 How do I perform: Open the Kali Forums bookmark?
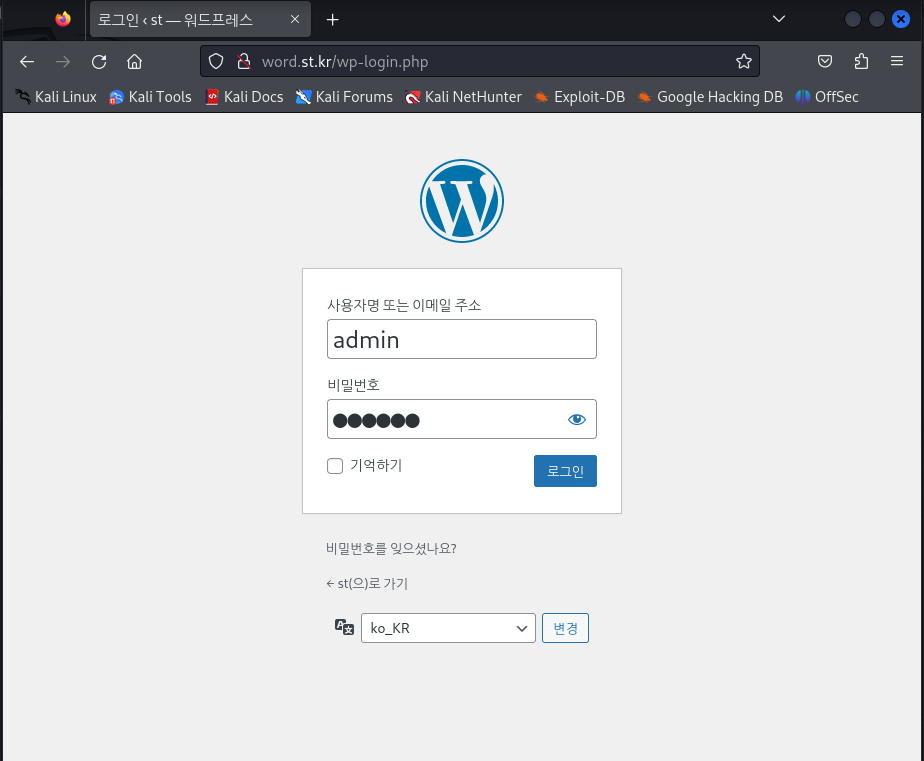pos(344,97)
